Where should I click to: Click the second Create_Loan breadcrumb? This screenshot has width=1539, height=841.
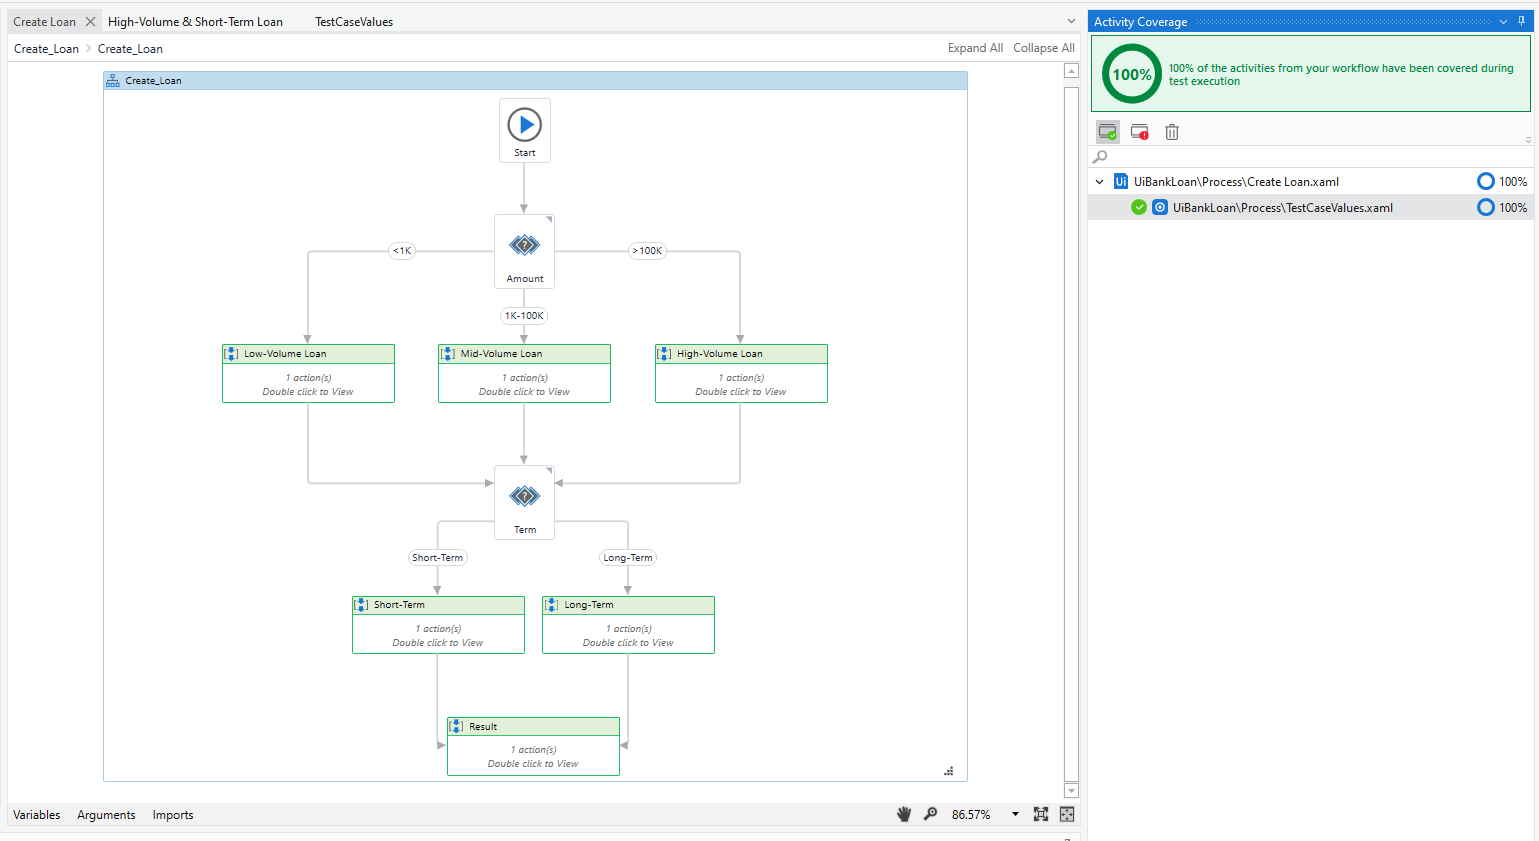tap(130, 49)
